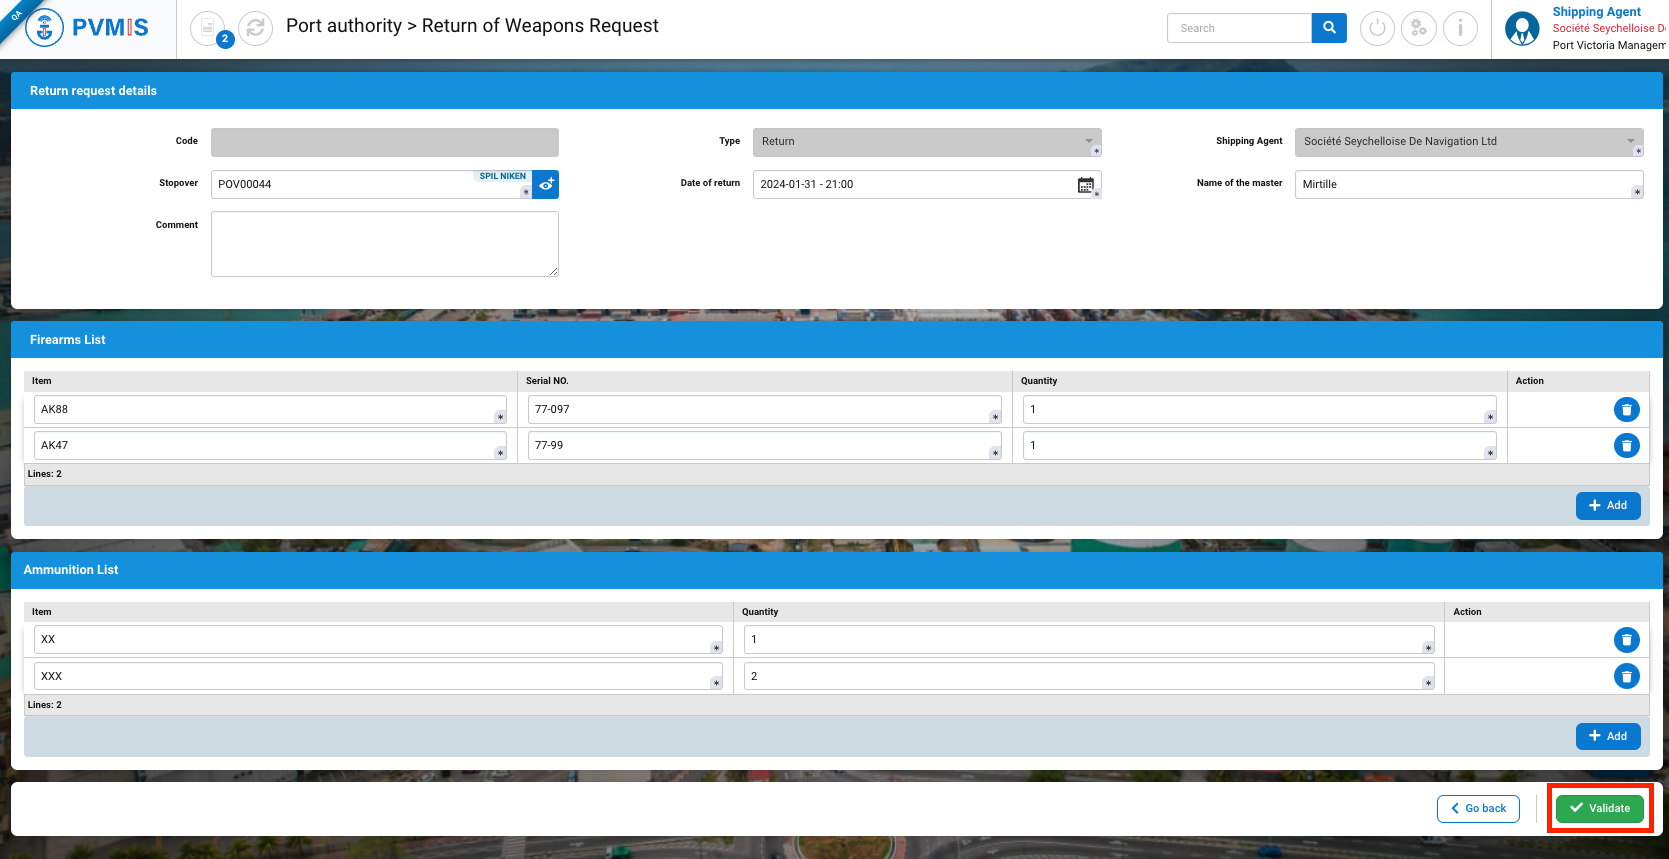Delete the XXX ammunition row
The height and width of the screenshot is (859, 1669).
1626,676
